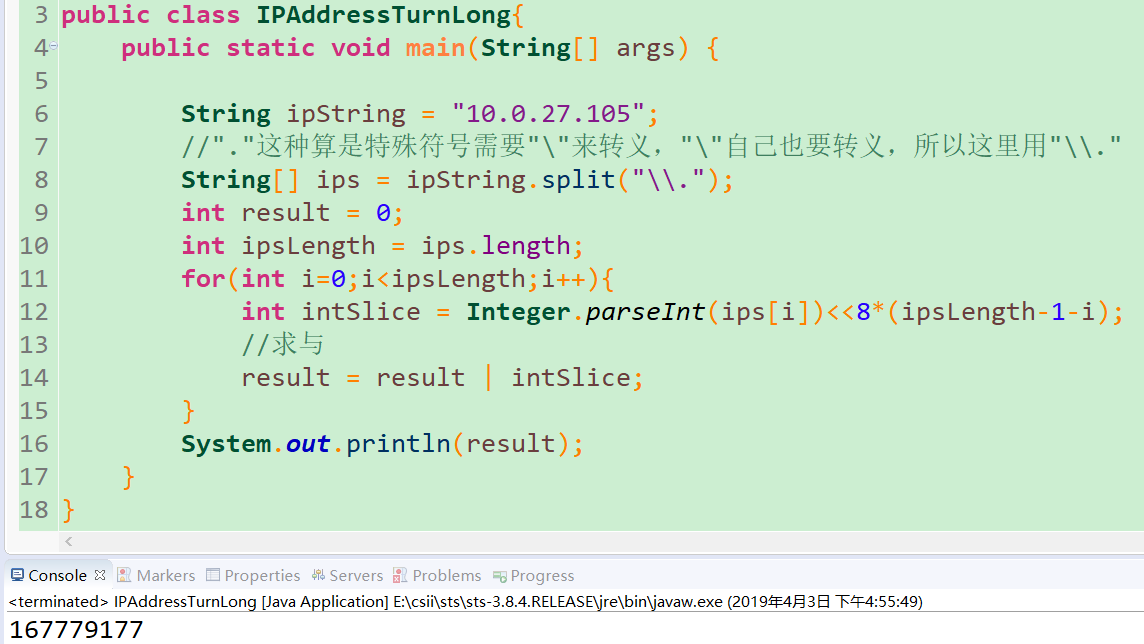Click println on line 16
The width and height of the screenshot is (1144, 644).
[398, 443]
